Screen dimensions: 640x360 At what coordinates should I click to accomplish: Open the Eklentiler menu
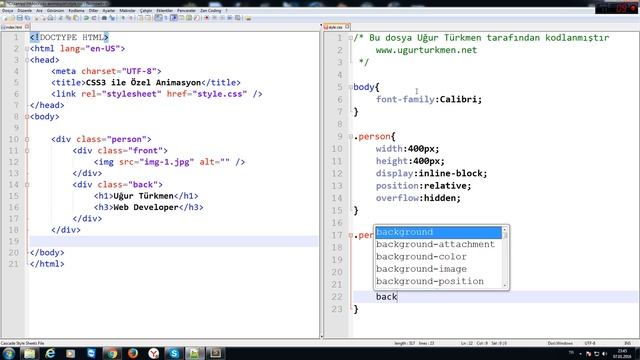pos(164,11)
